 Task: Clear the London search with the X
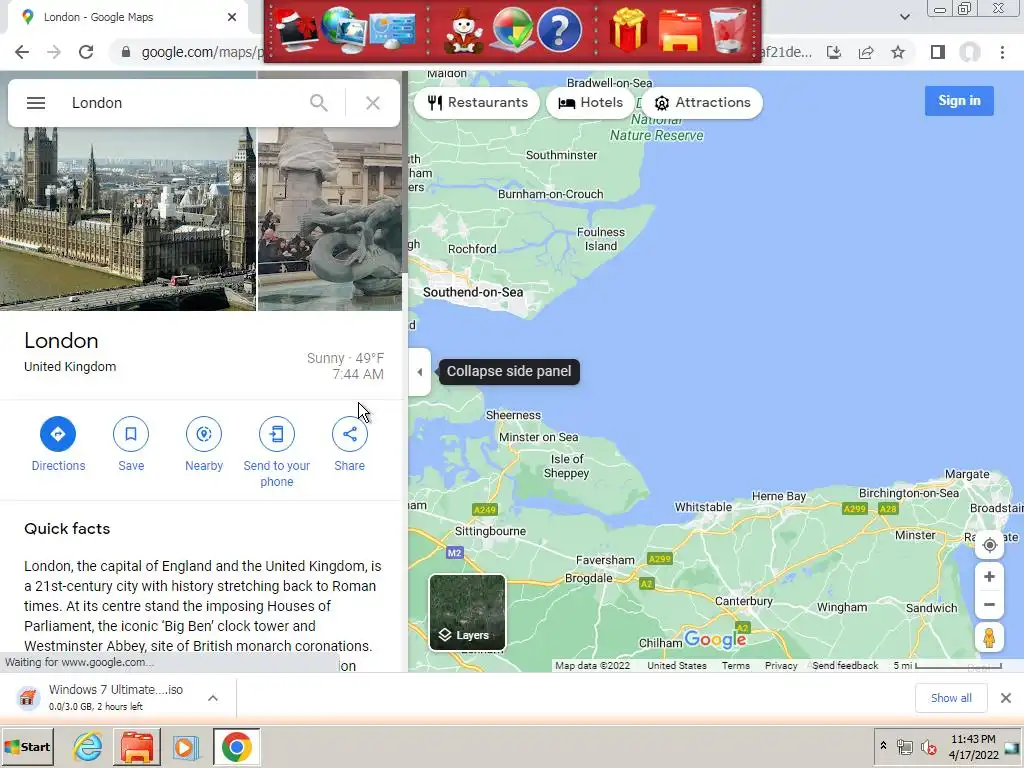[373, 103]
